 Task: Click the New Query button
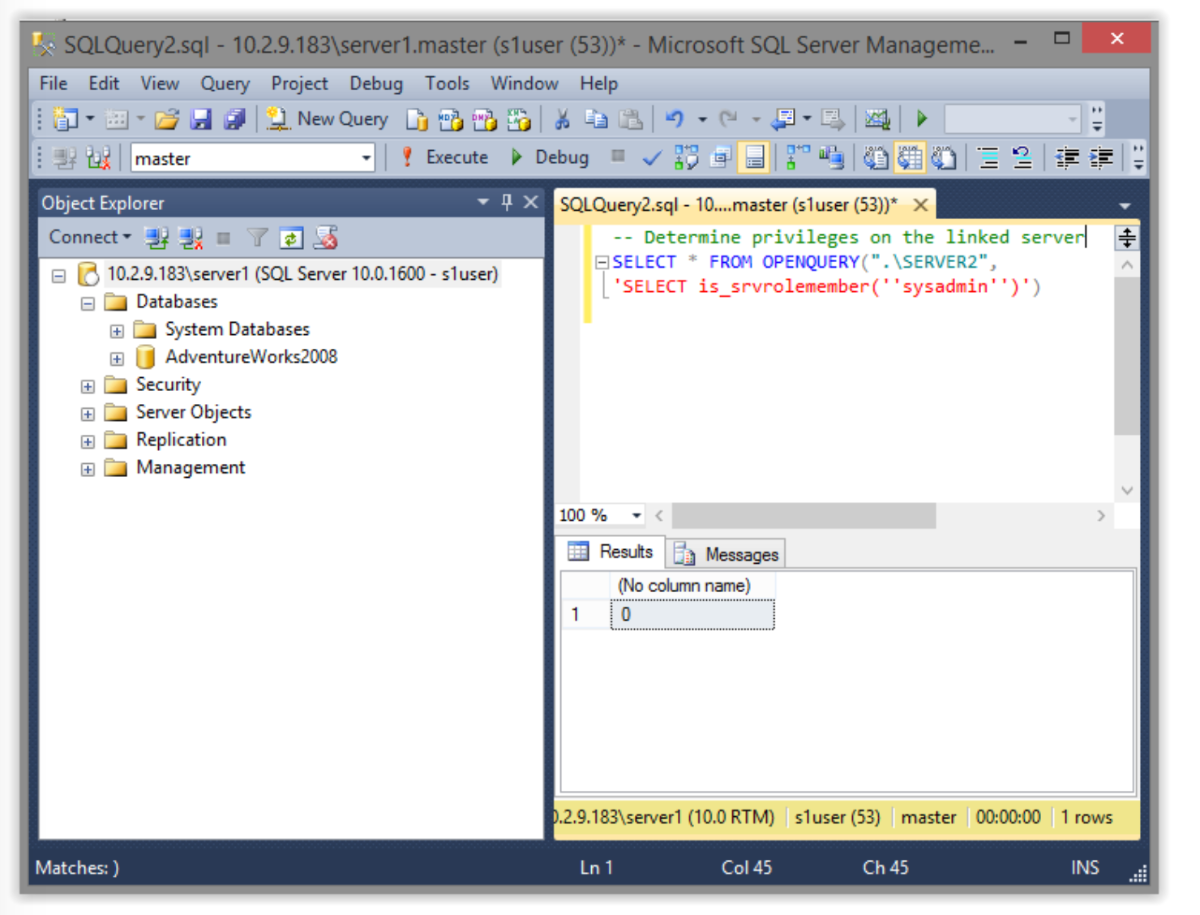click(327, 119)
